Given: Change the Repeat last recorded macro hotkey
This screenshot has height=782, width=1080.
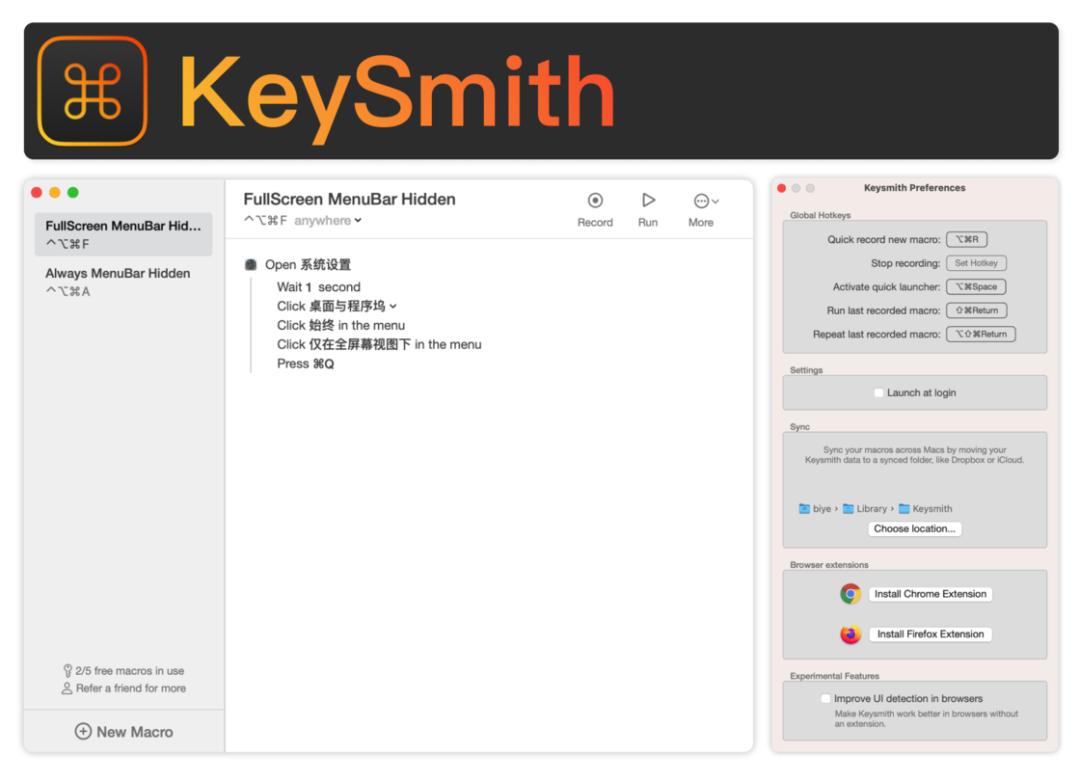Looking at the screenshot, I should (981, 334).
